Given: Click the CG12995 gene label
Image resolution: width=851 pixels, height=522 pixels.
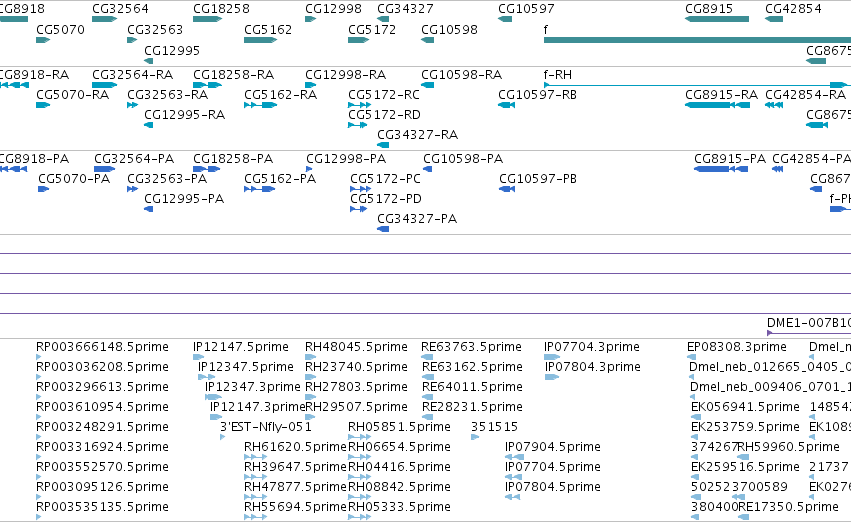Looking at the screenshot, I should coord(172,50).
